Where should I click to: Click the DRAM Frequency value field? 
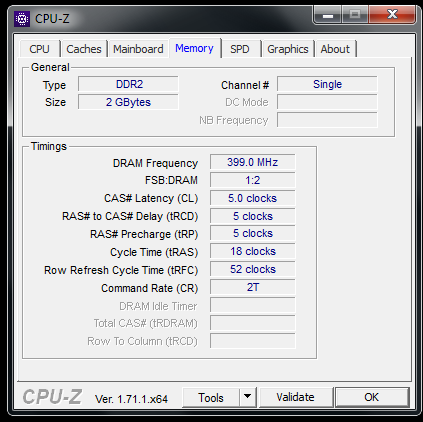tap(253, 162)
